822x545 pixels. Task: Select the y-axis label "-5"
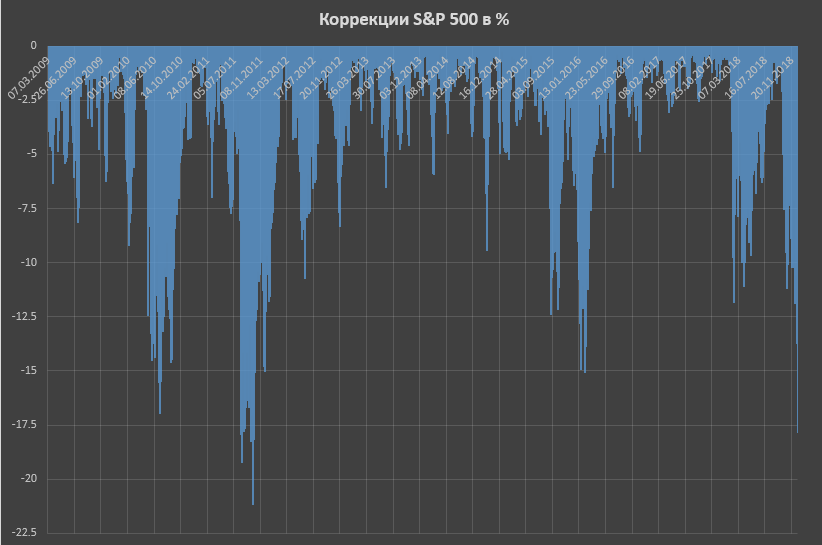coord(31,154)
